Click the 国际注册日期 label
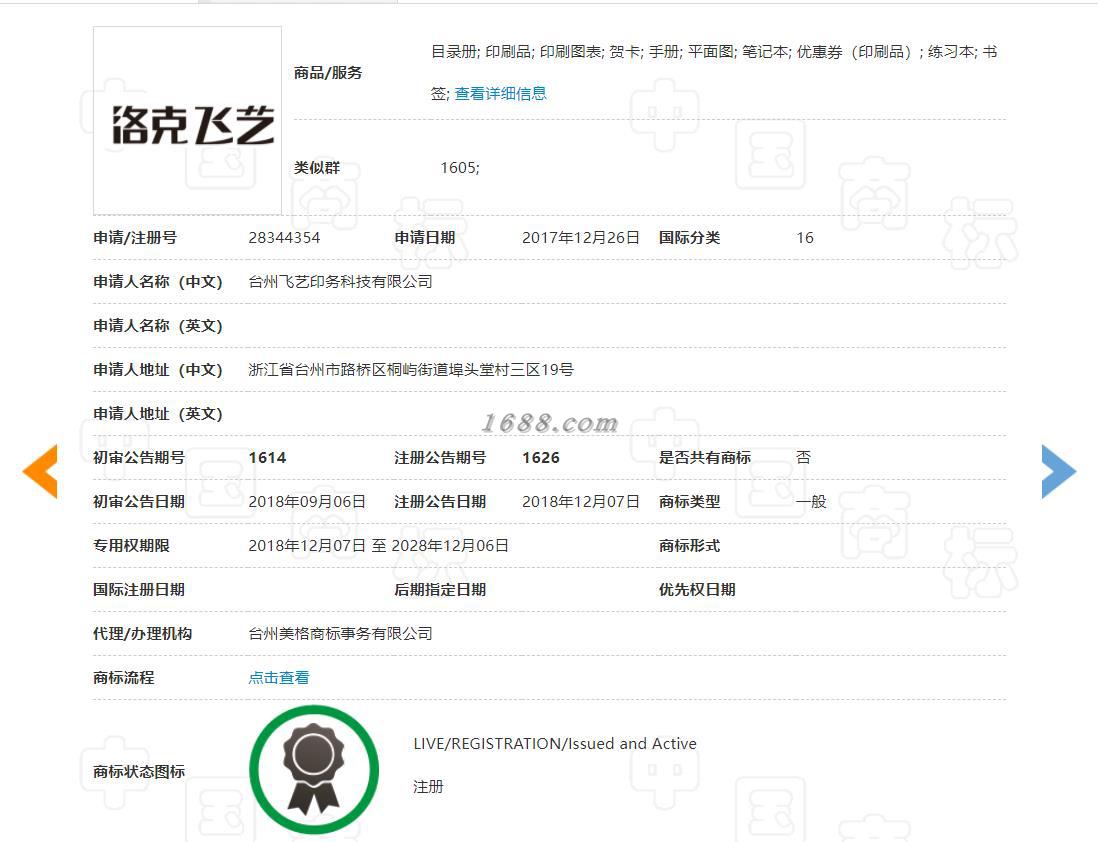Image resolution: width=1098 pixels, height=842 pixels. coord(139,590)
